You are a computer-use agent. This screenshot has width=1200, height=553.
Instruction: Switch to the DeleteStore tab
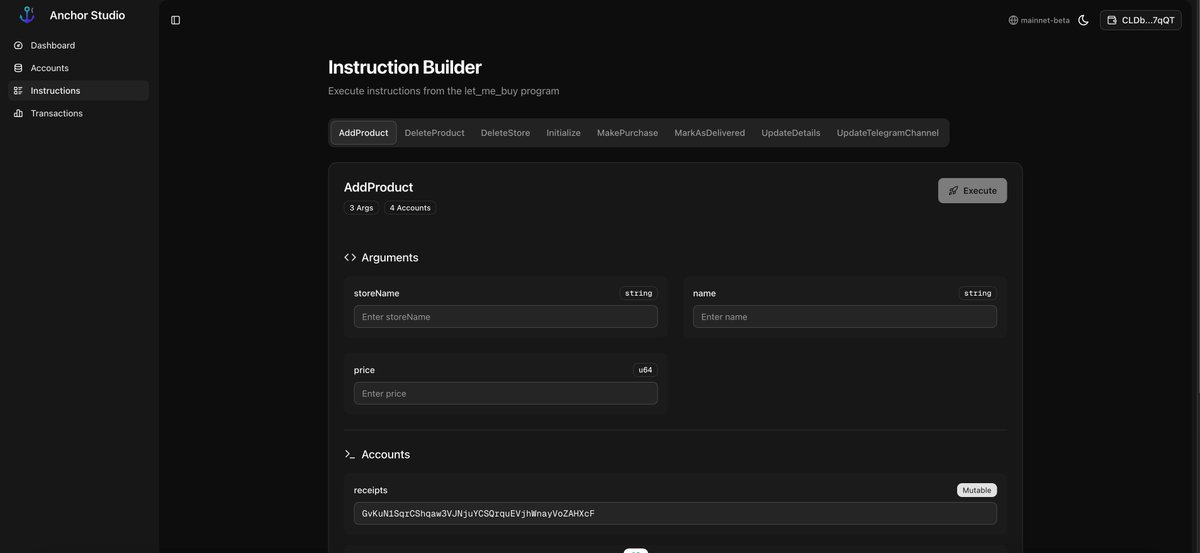coord(506,133)
